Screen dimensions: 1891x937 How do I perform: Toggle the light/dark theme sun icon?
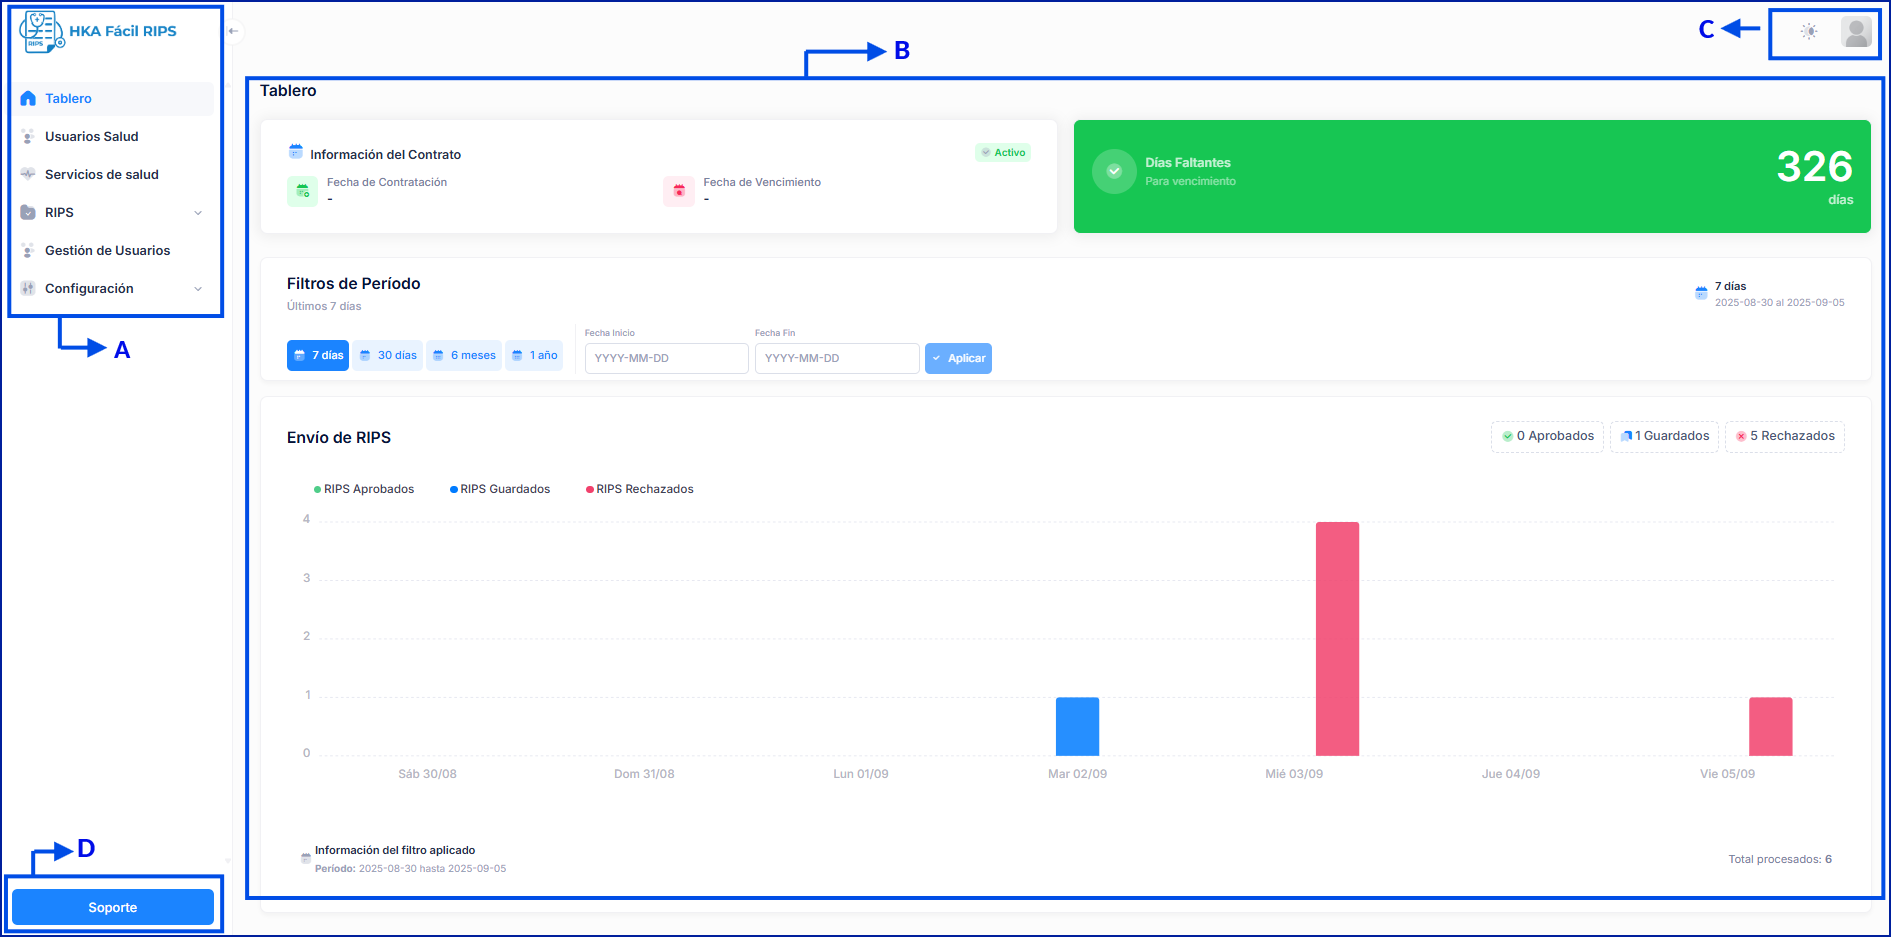[x=1808, y=32]
